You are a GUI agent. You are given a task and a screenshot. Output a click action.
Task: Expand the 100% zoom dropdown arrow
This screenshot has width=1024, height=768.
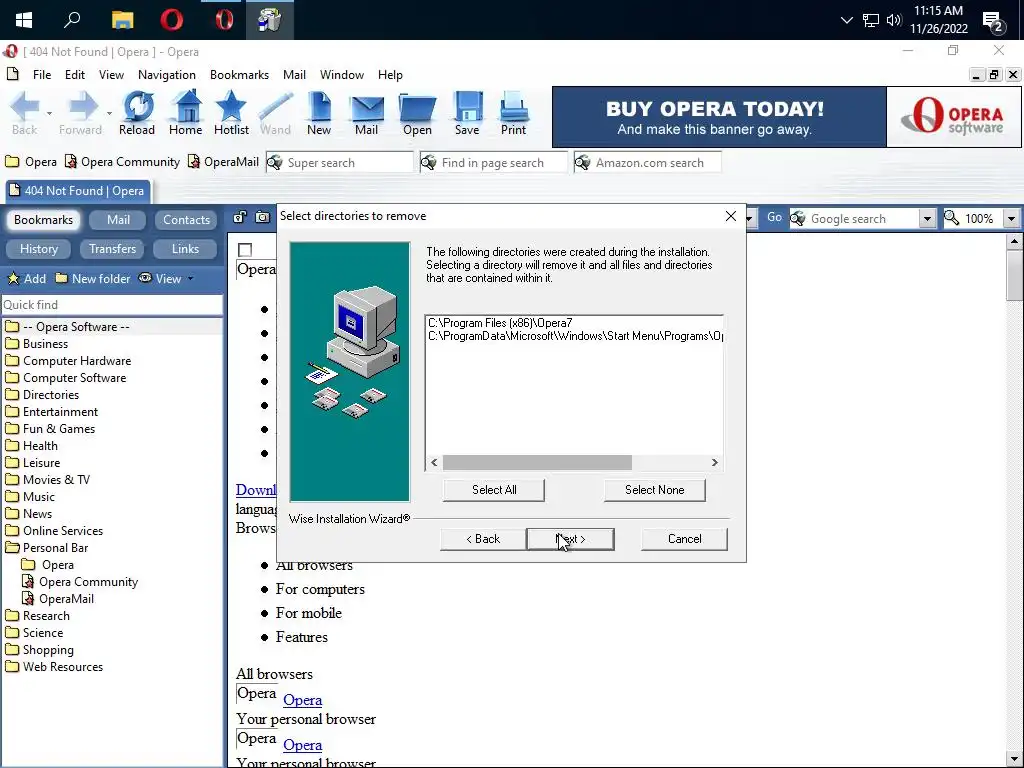pyautogui.click(x=1011, y=219)
